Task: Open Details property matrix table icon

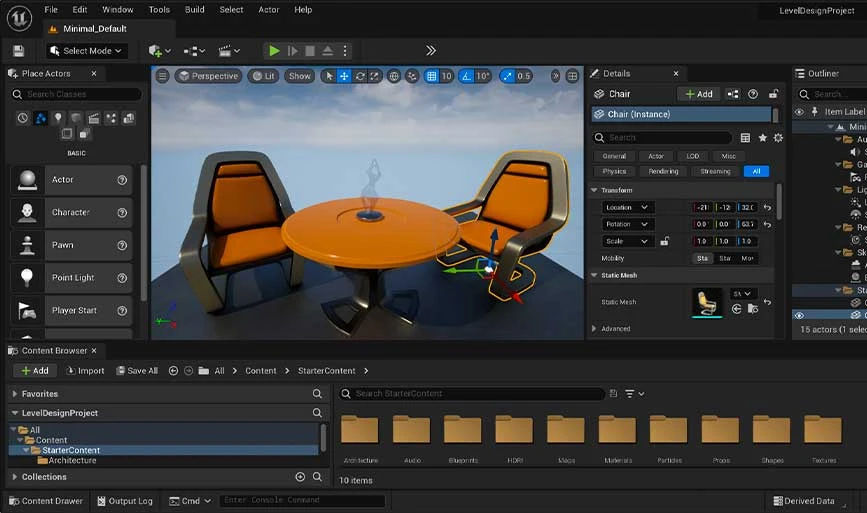Action: [745, 138]
